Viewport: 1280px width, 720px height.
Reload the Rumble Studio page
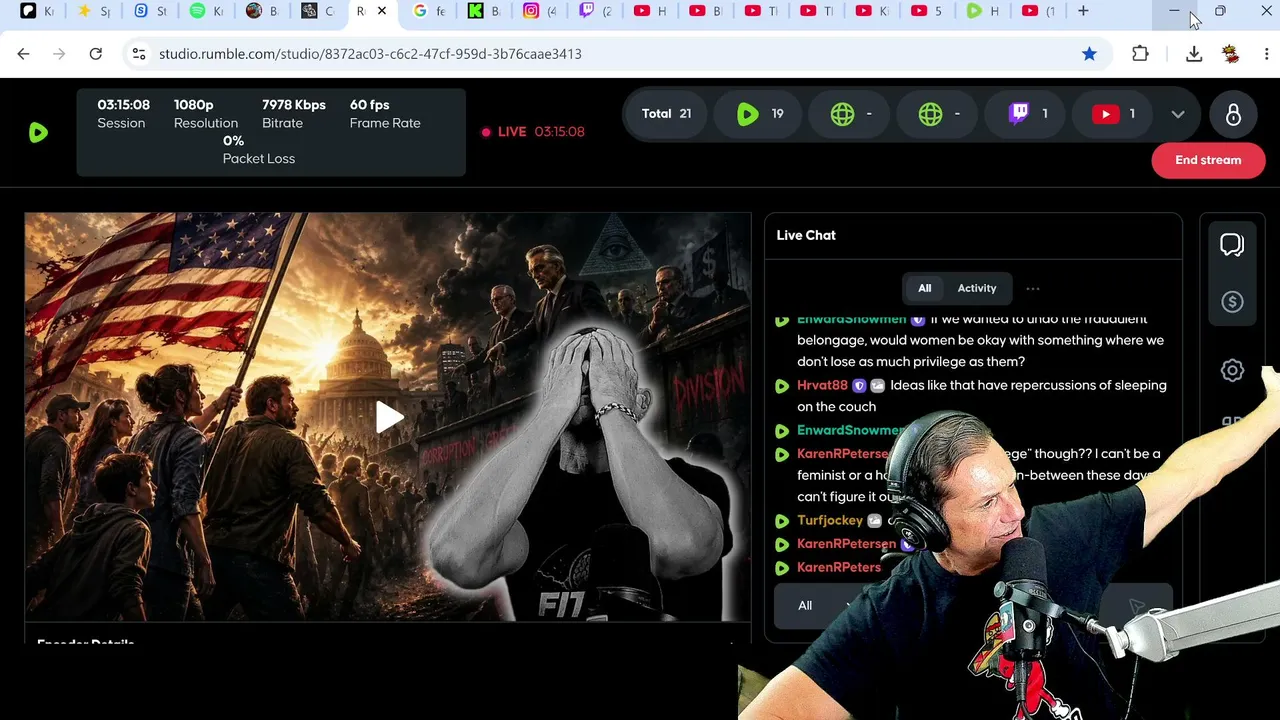[96, 54]
